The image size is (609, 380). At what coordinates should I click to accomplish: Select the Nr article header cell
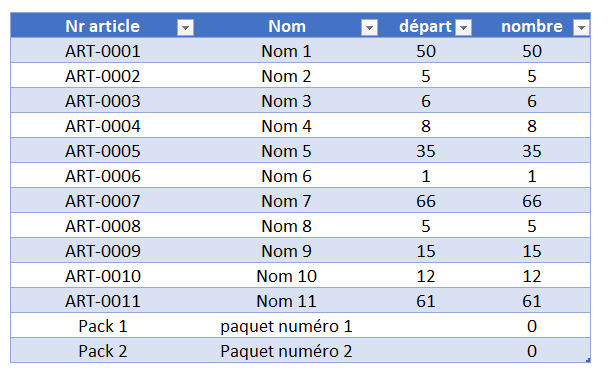coord(103,26)
